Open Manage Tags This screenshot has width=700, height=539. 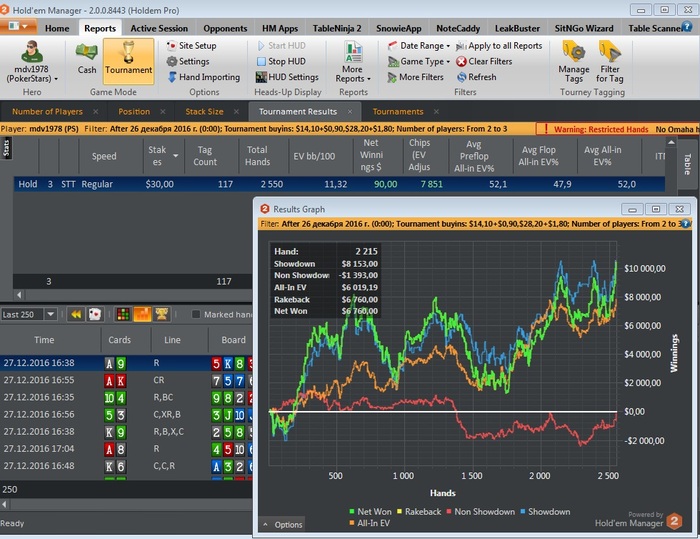pyautogui.click(x=574, y=62)
